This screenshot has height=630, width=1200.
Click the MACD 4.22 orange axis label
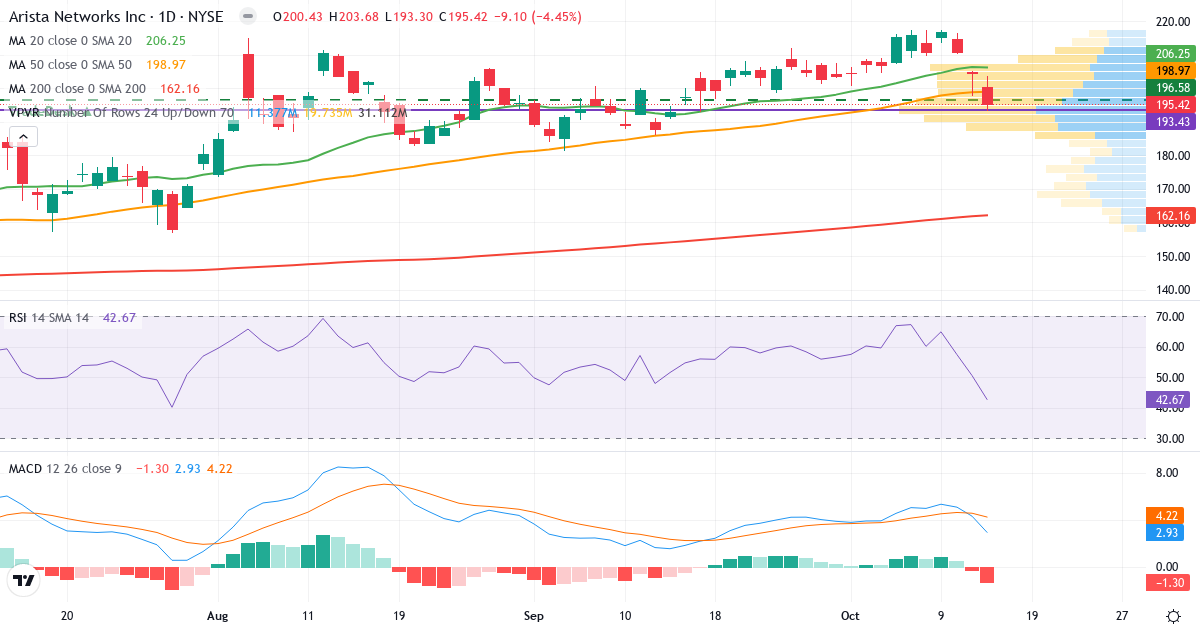pos(1164,517)
